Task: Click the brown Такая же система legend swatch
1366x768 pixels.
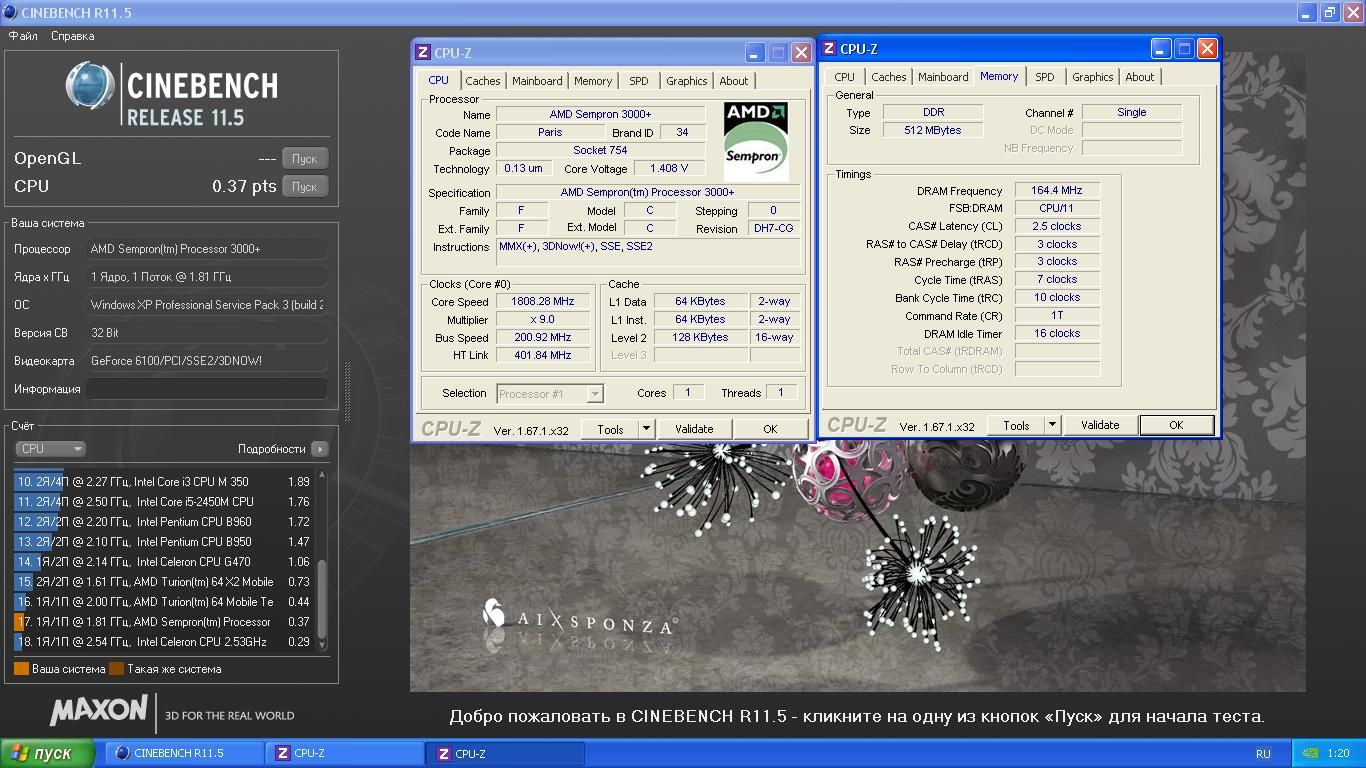Action: pos(116,669)
